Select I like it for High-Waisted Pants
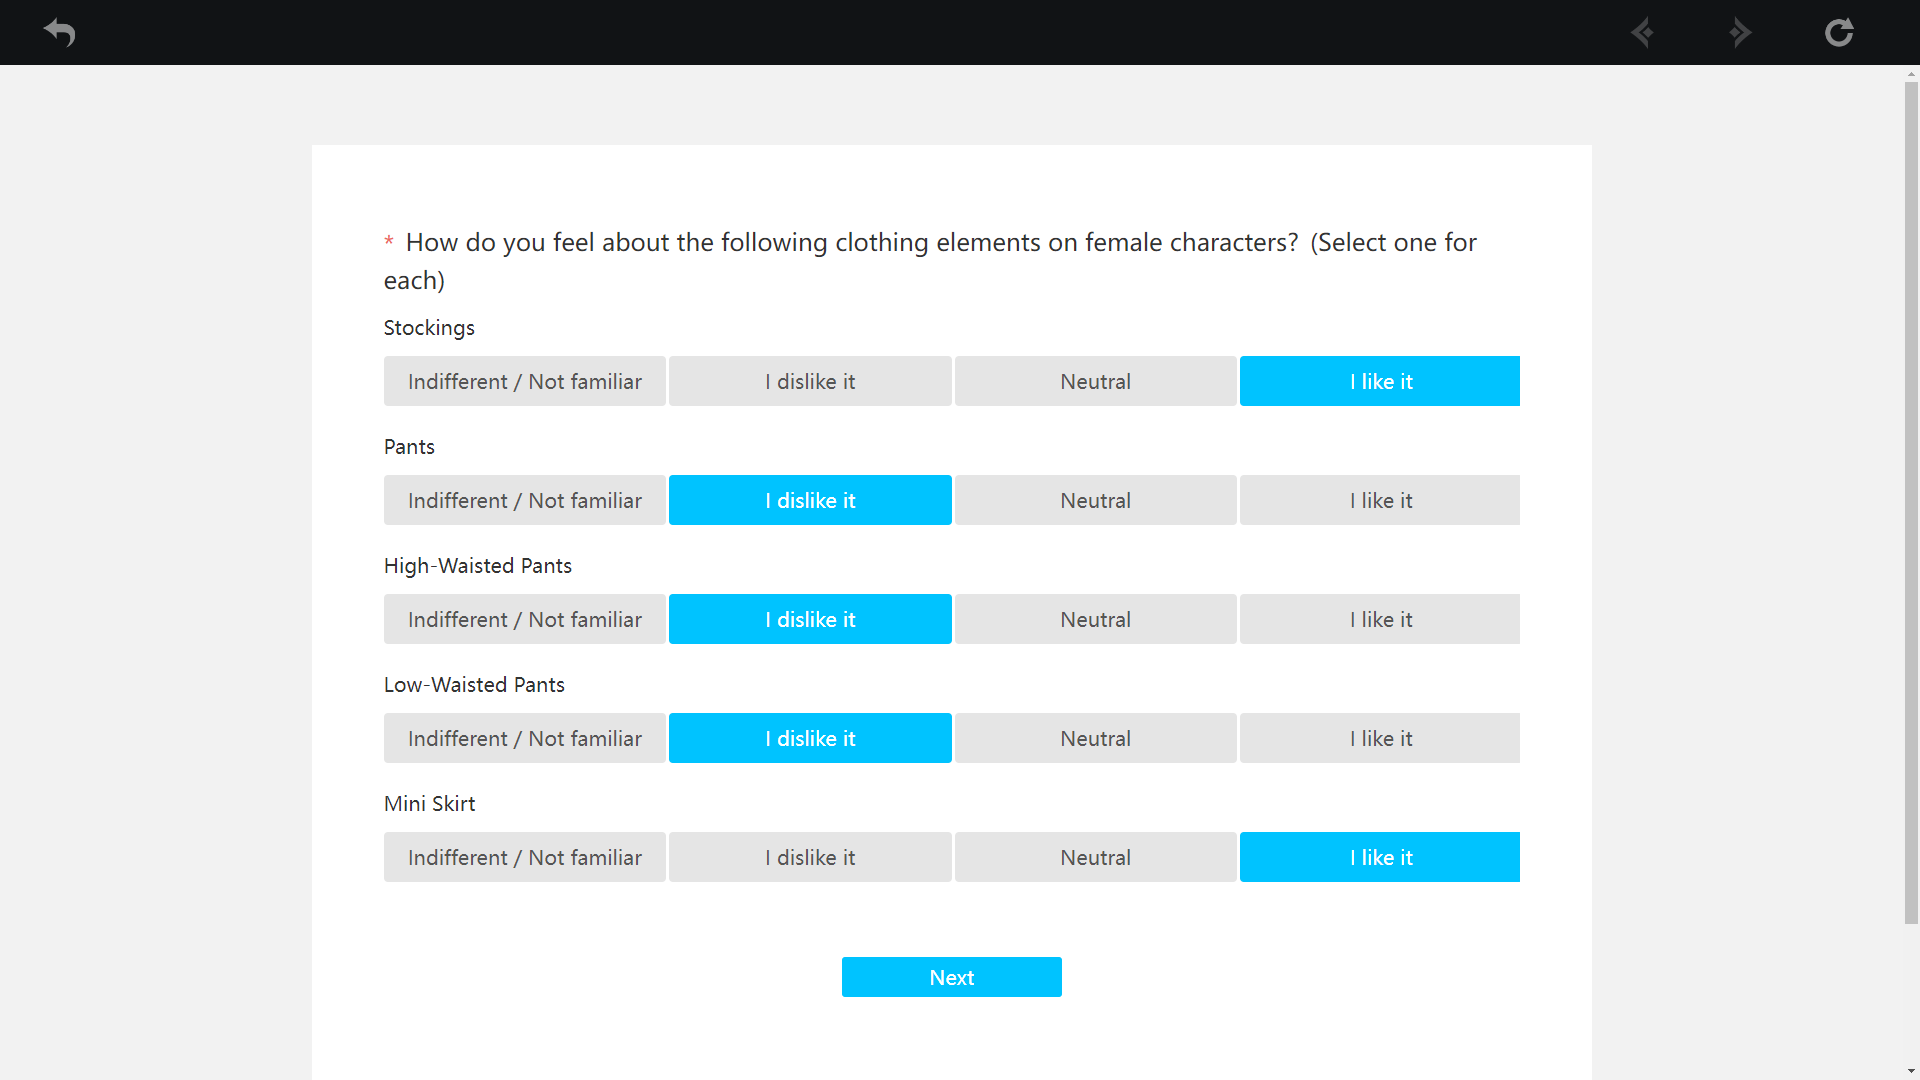Viewport: 1920px width, 1080px height. point(1380,619)
